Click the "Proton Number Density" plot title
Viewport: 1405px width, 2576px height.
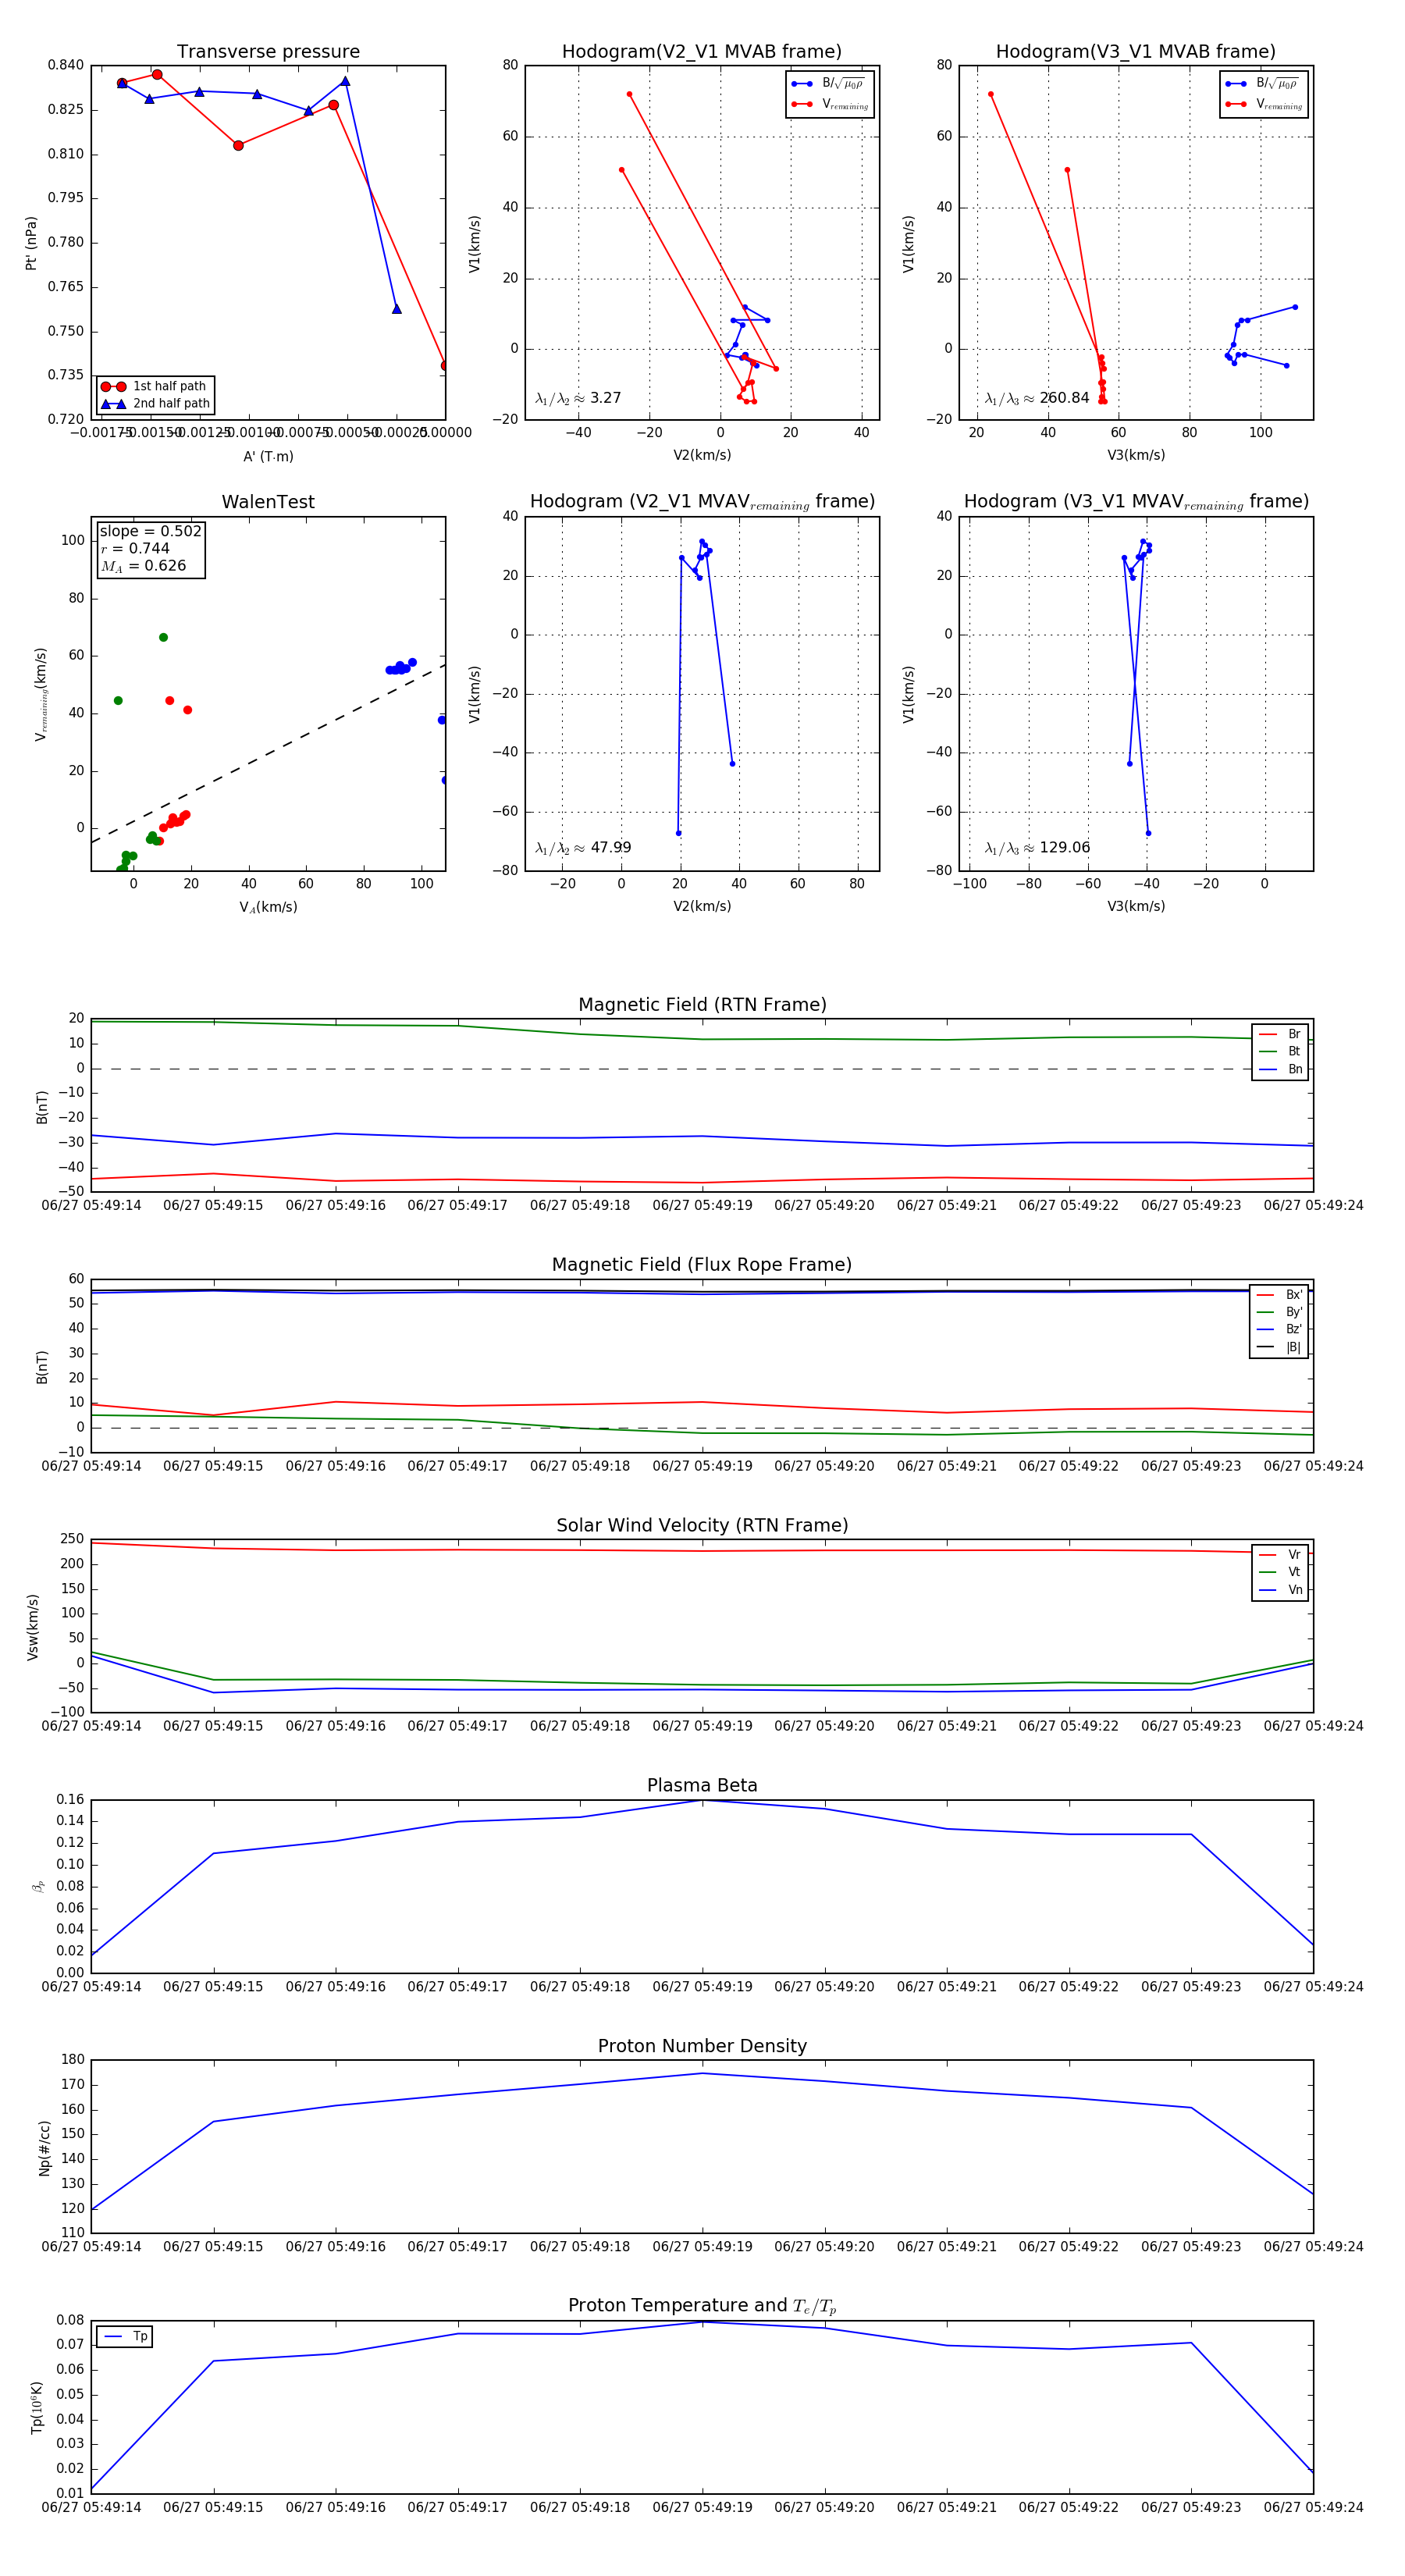702,2046
